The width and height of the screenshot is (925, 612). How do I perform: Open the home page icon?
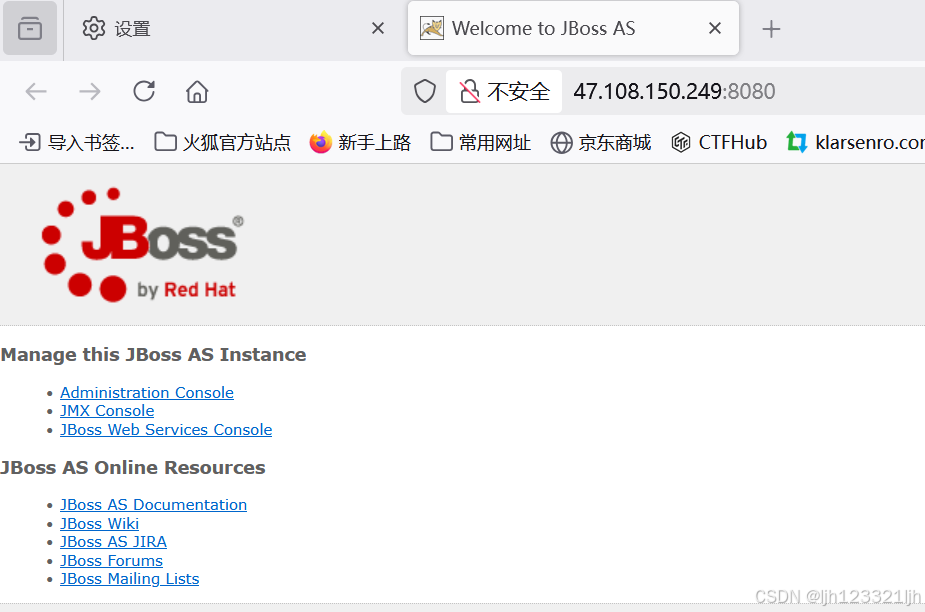click(x=197, y=91)
